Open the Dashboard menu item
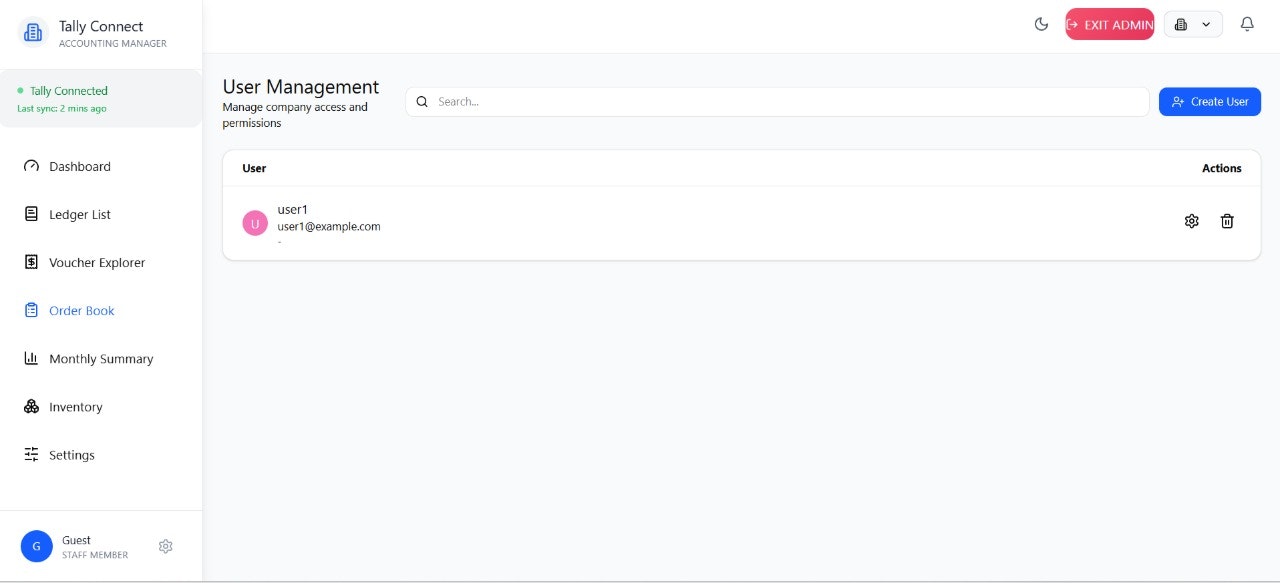 [x=100, y=166]
